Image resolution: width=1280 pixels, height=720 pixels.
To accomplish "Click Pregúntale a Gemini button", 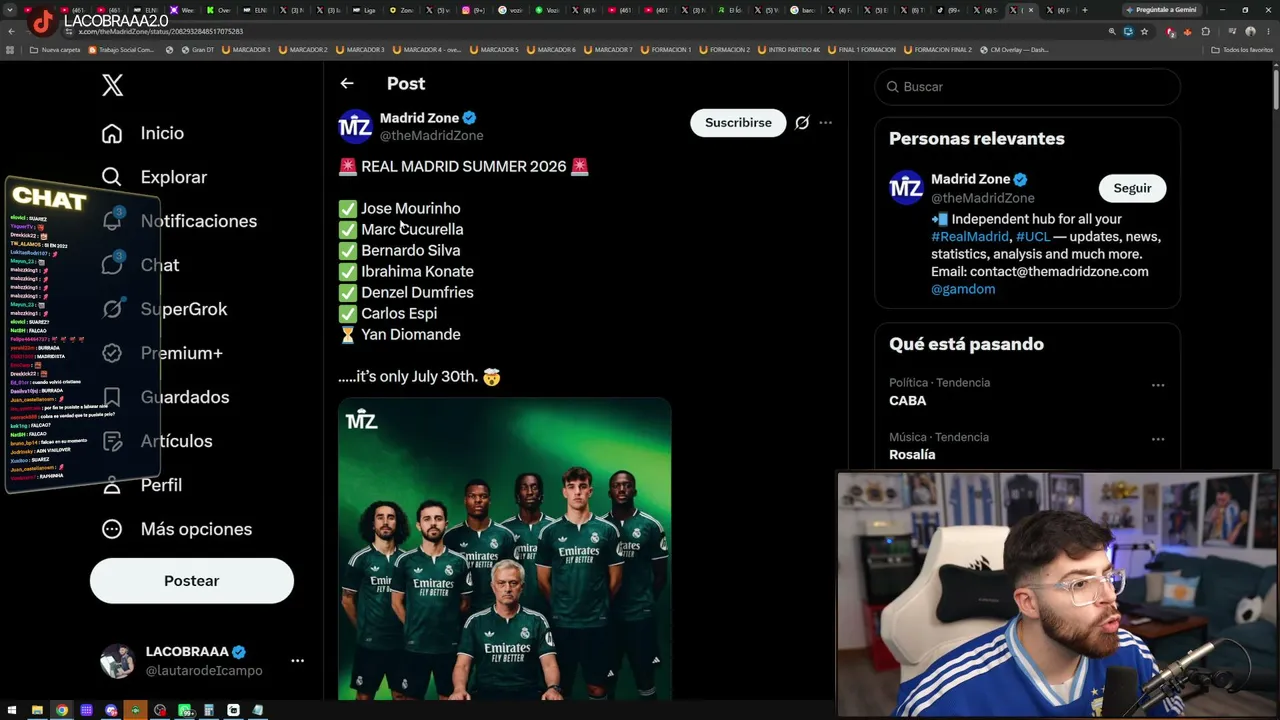I will pyautogui.click(x=1163, y=10).
